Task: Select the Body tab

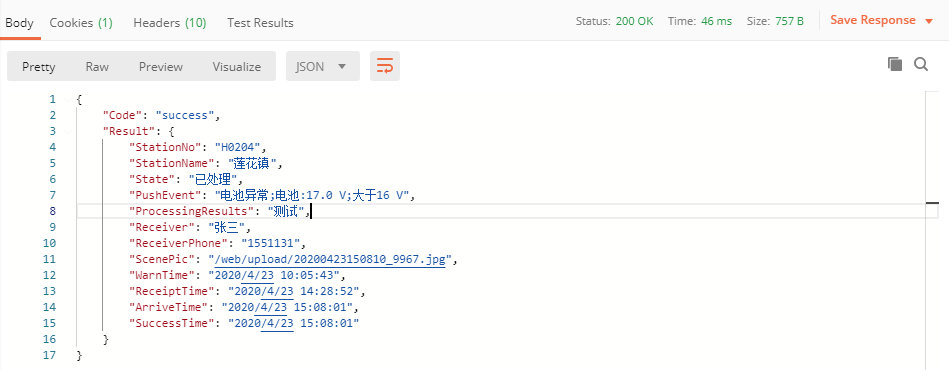Action: coord(19,22)
